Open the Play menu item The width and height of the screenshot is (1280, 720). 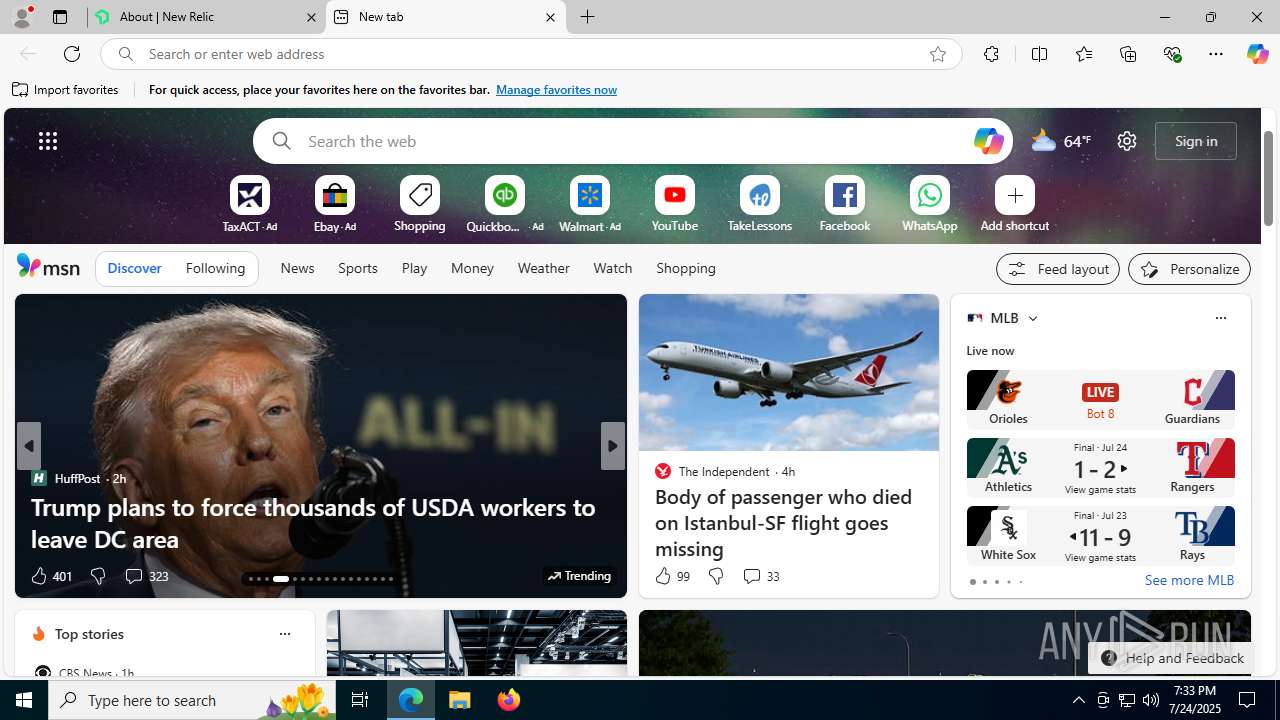(414, 268)
